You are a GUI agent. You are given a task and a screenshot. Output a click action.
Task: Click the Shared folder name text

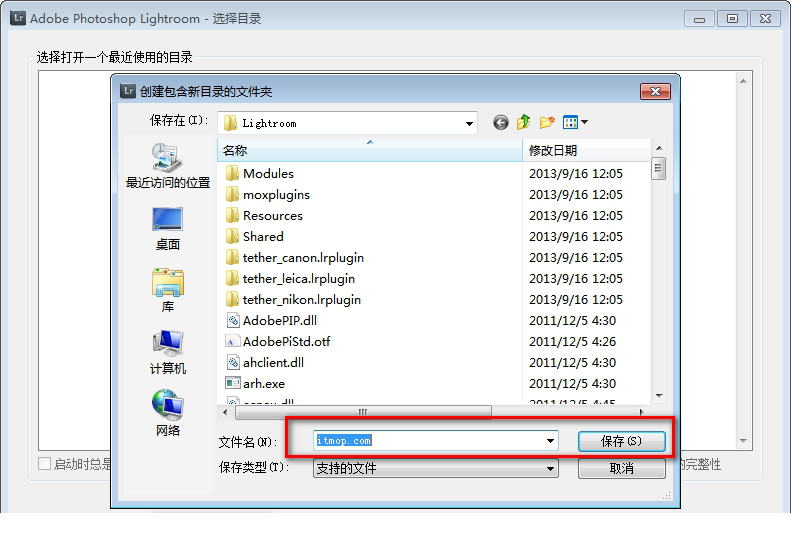click(263, 236)
